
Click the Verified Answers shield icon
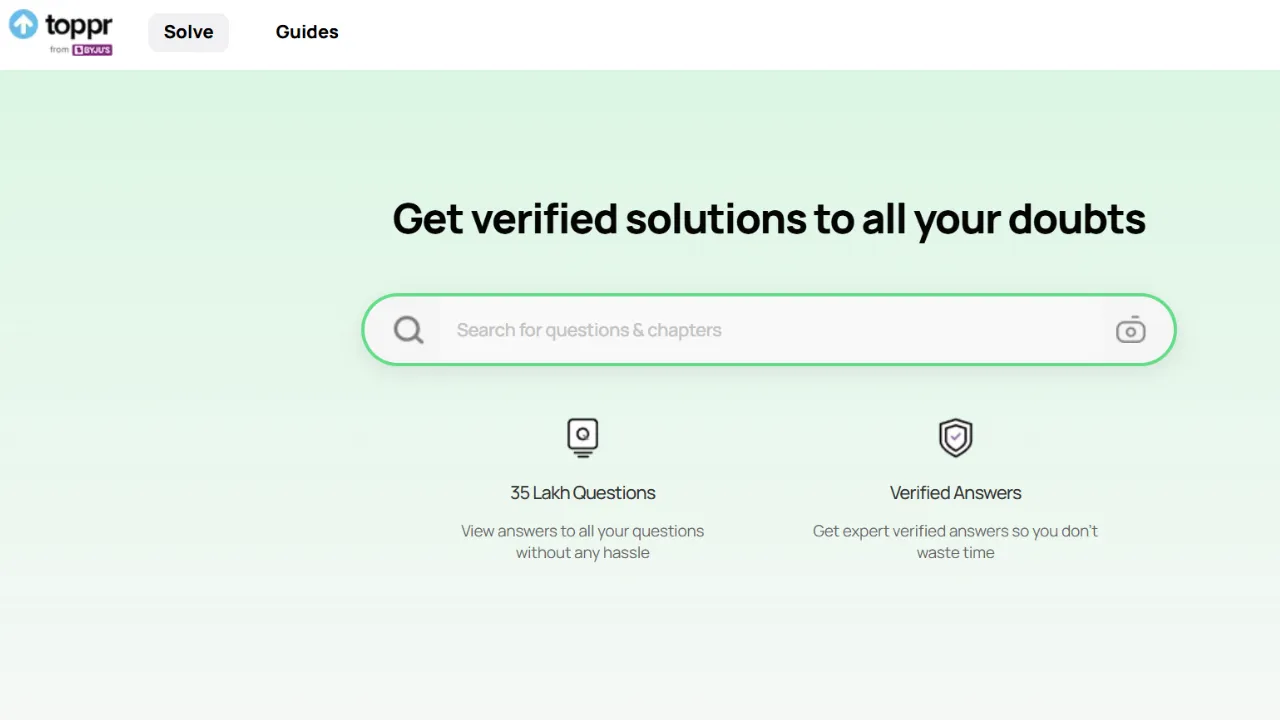pos(955,437)
